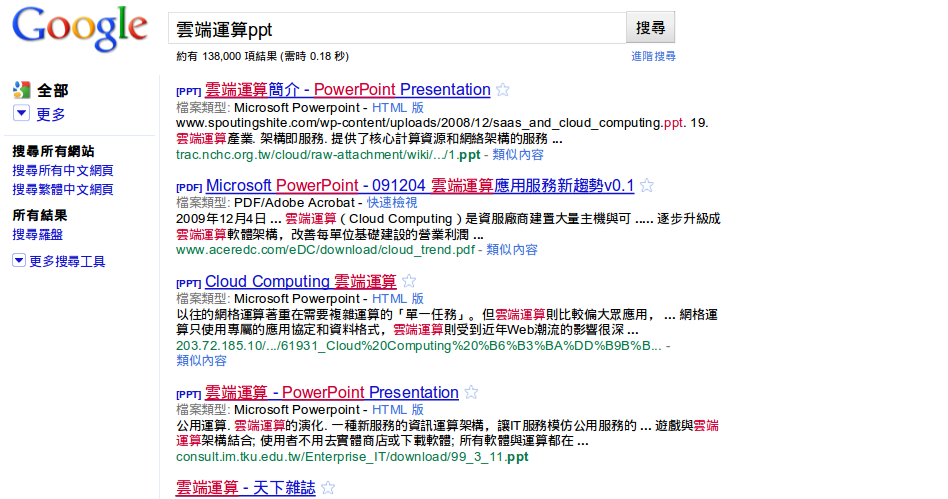Select 搜尋羅盤 option
This screenshot has height=499, width=948.
pos(37,235)
